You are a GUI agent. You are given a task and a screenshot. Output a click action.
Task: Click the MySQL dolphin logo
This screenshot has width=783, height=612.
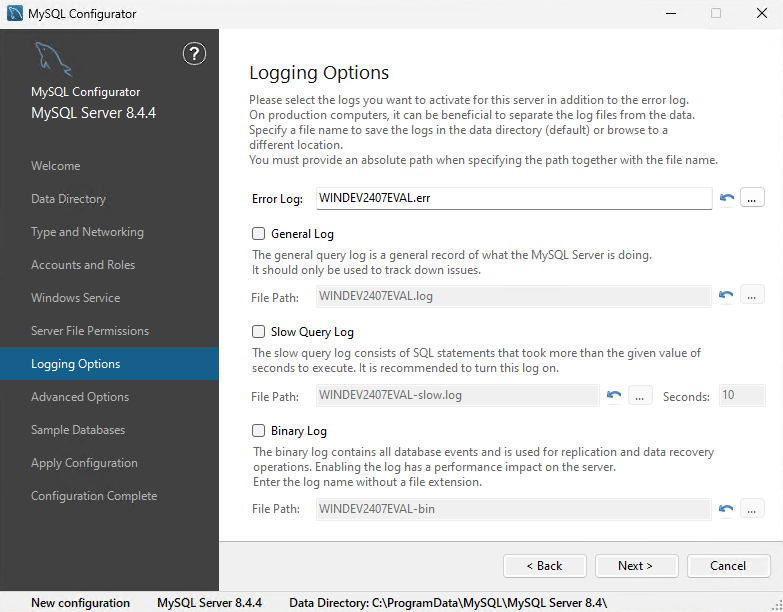coord(53,59)
